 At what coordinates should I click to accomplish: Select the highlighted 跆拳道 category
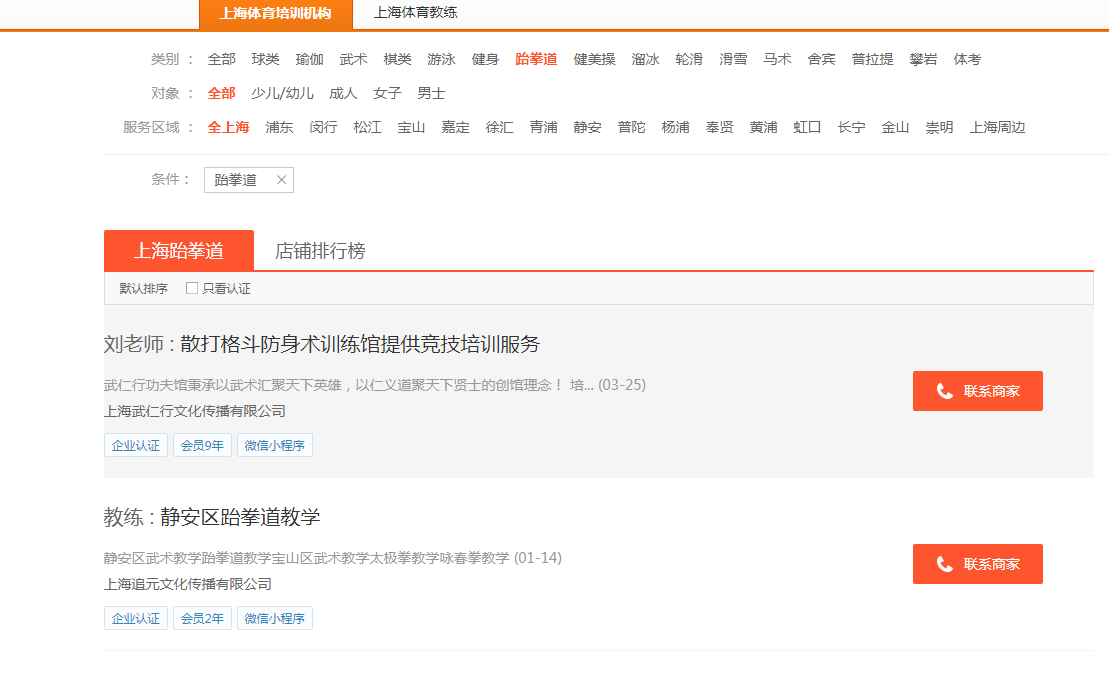(x=536, y=59)
